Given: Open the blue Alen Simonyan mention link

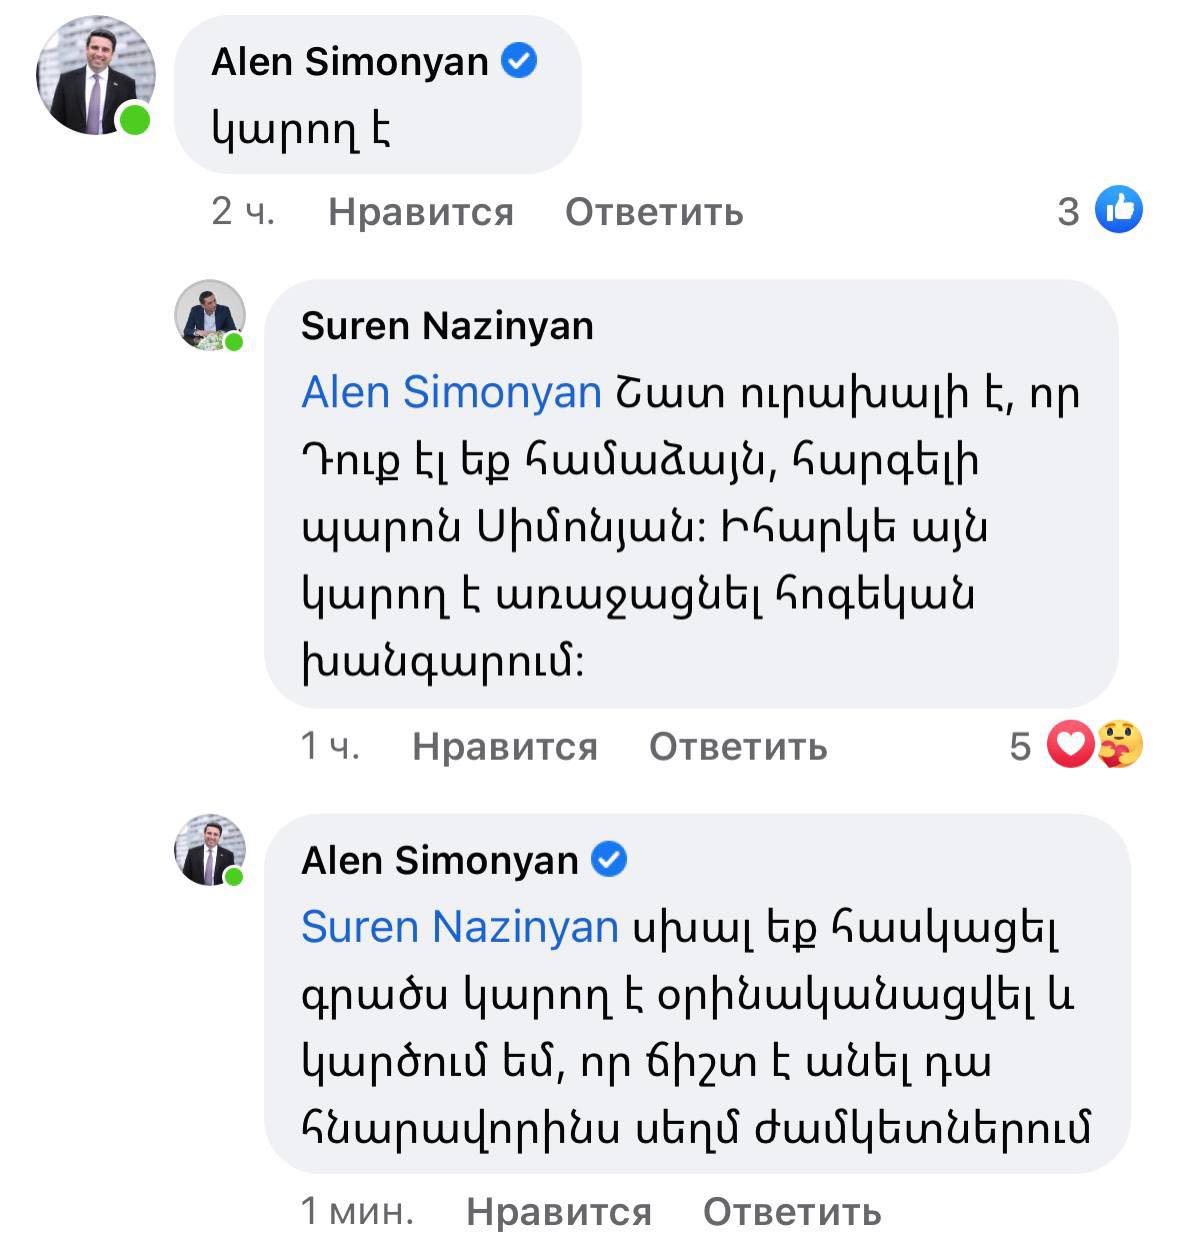Looking at the screenshot, I should 451,392.
